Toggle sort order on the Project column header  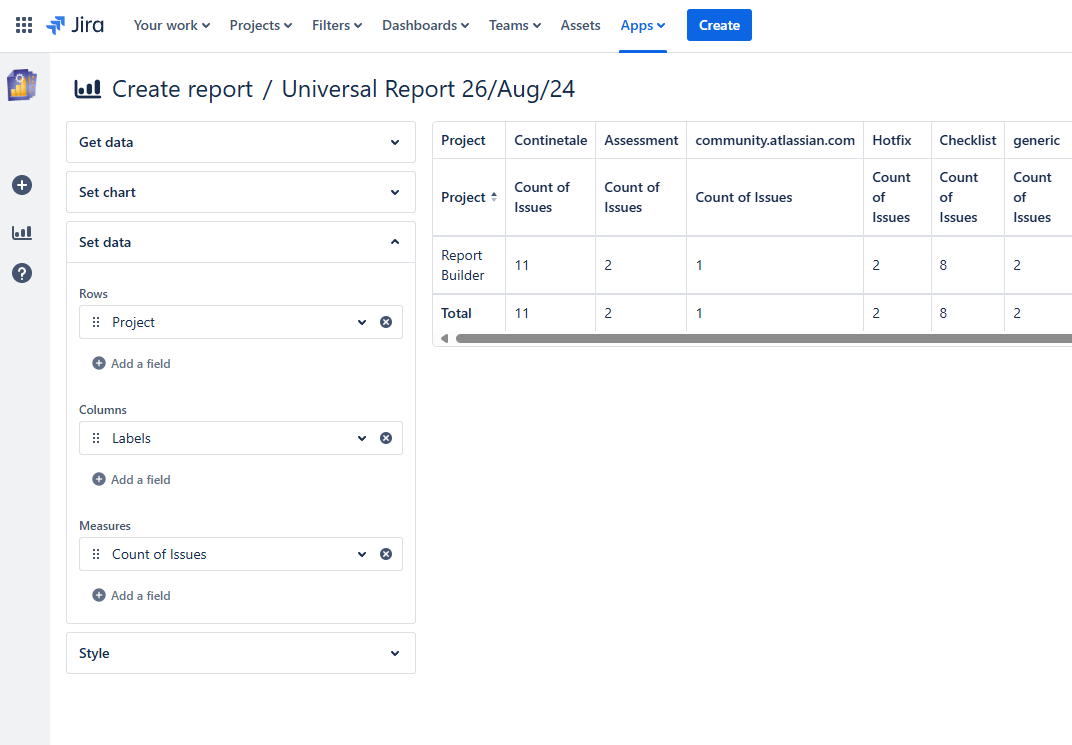tap(495, 197)
